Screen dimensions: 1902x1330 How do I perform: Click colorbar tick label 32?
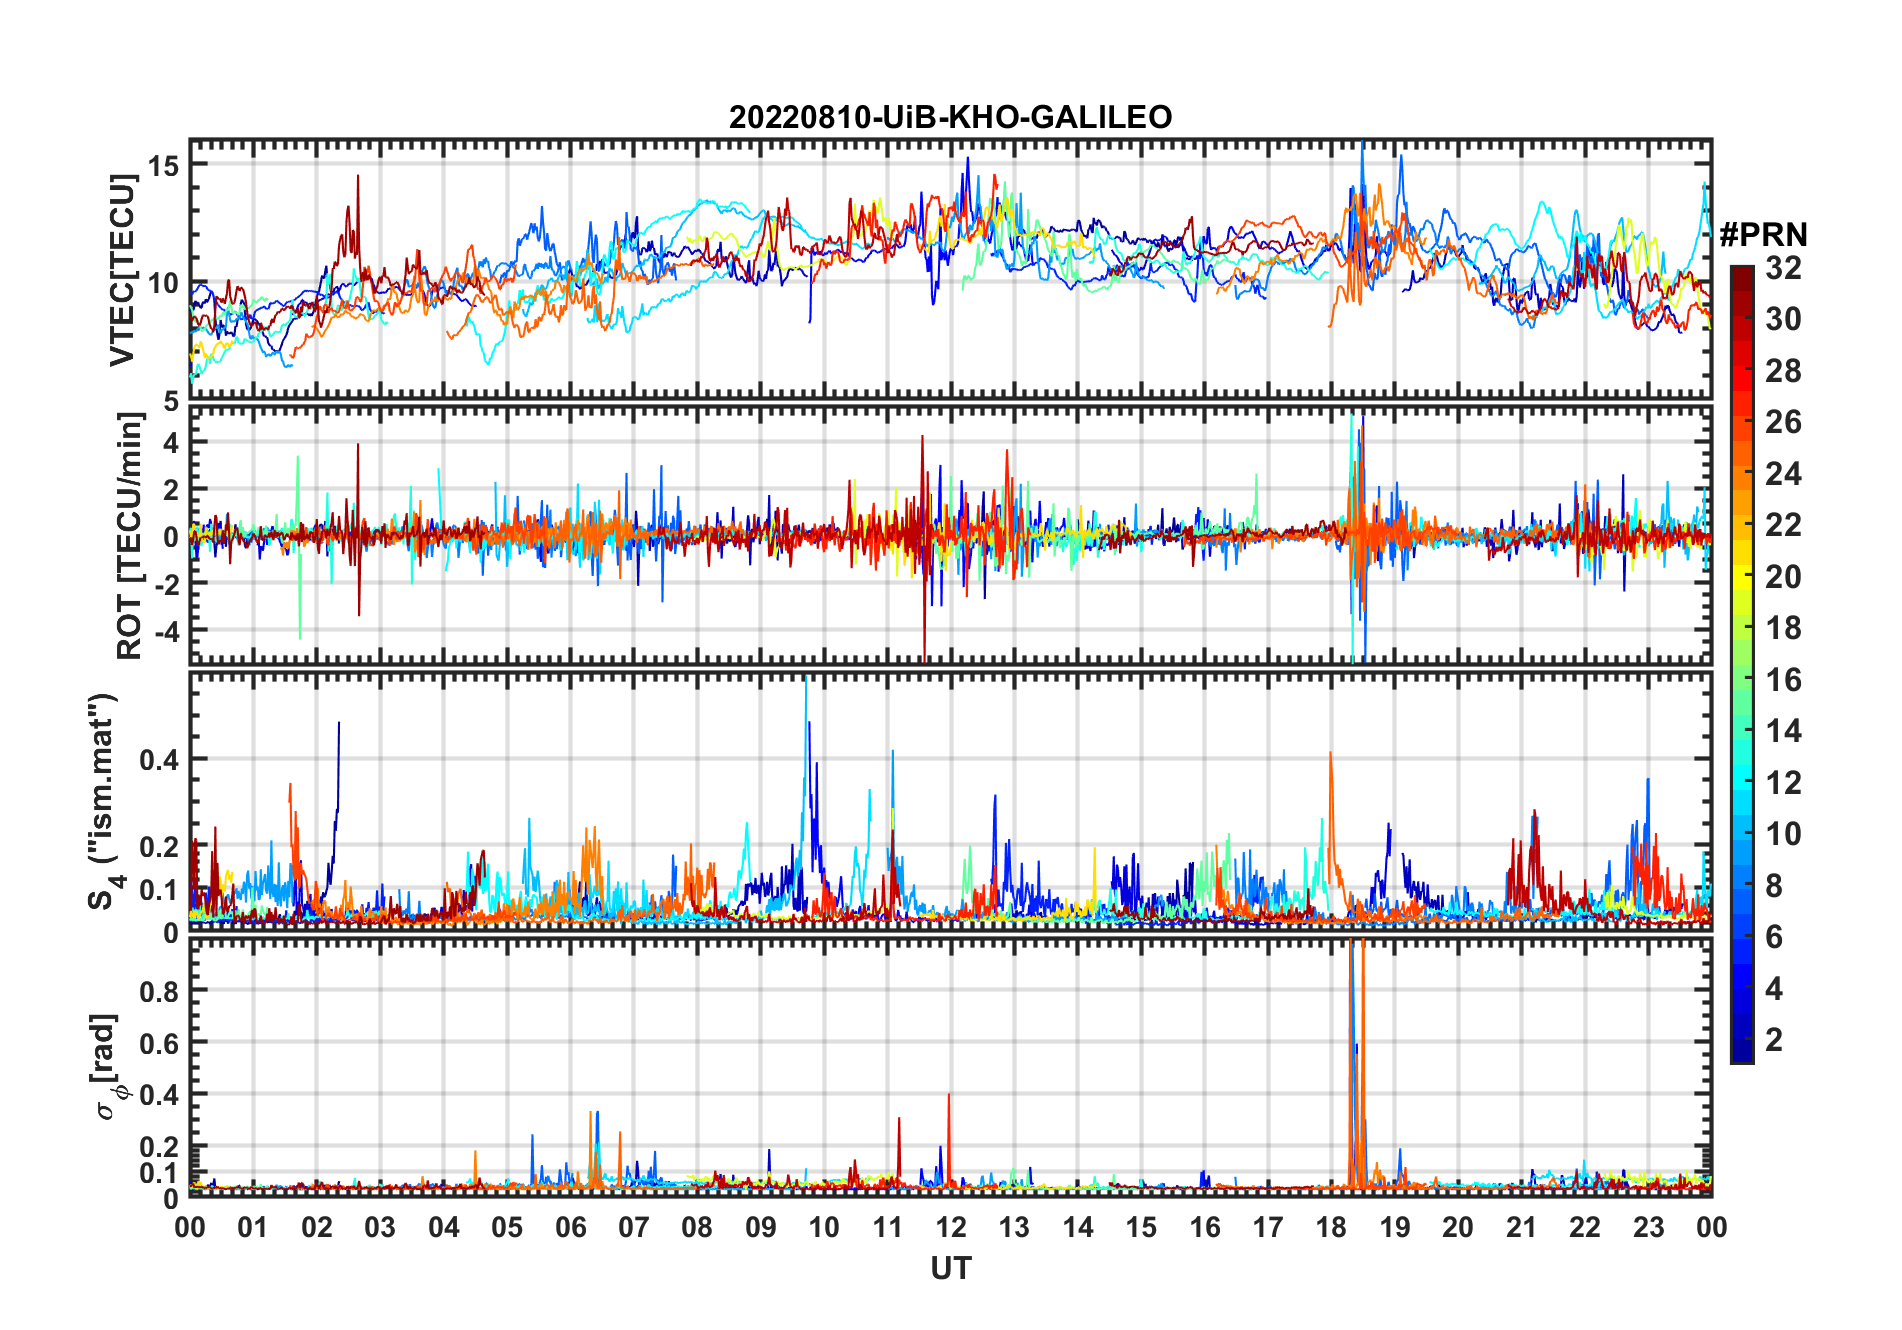pos(1783,268)
